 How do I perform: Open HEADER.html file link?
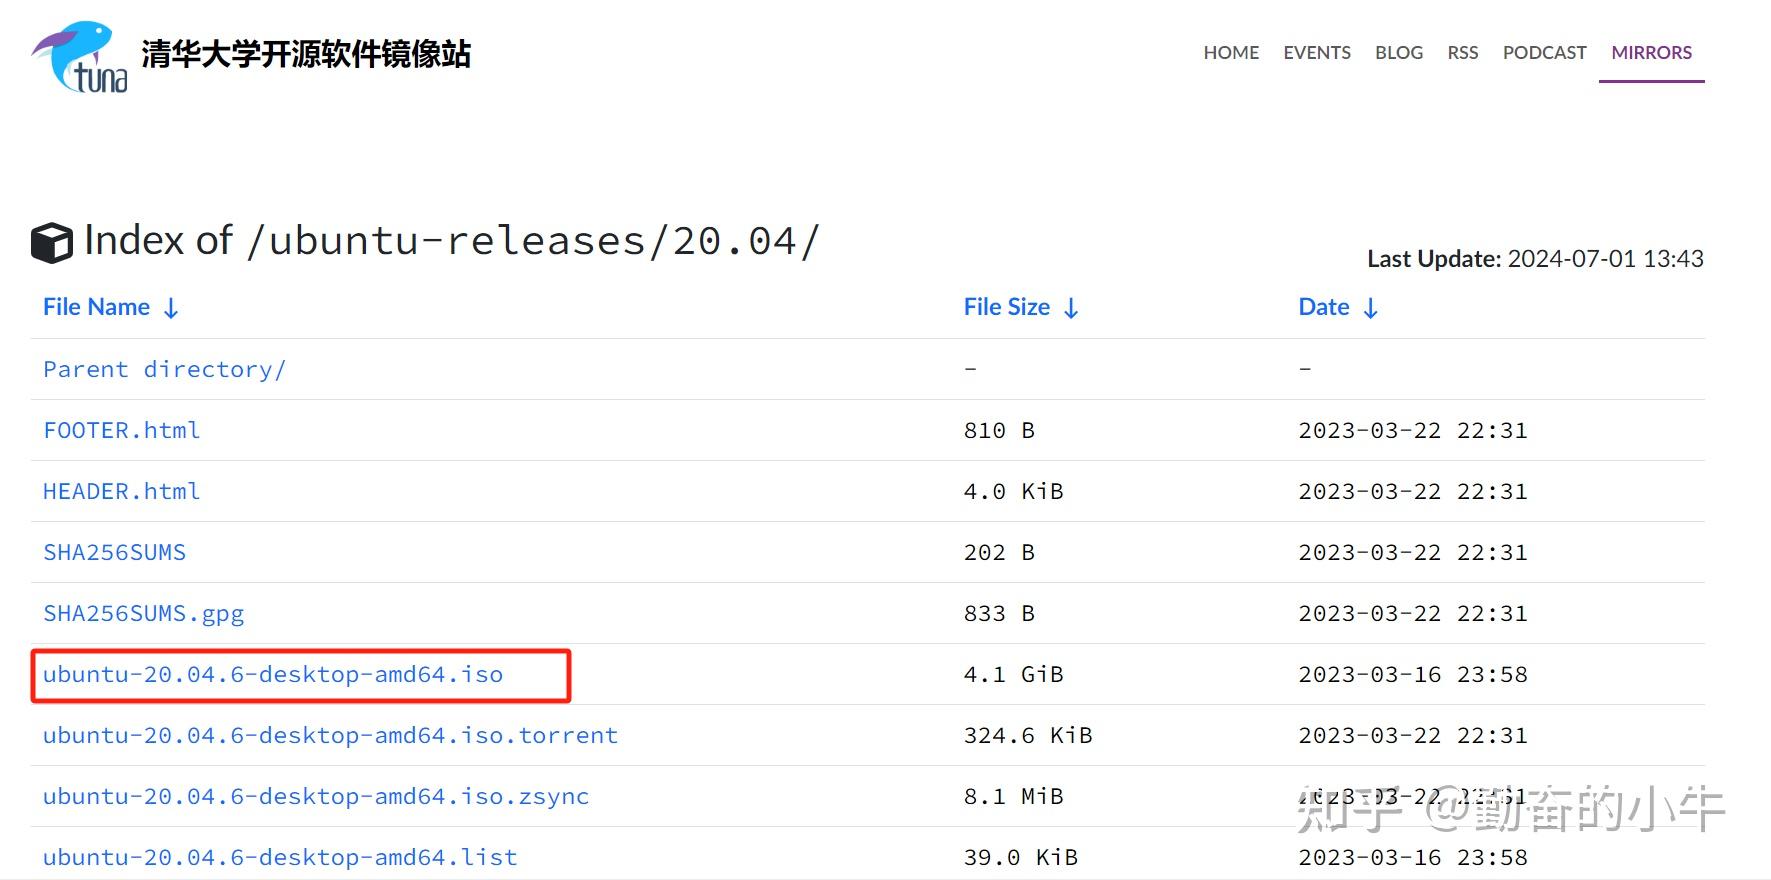(121, 491)
